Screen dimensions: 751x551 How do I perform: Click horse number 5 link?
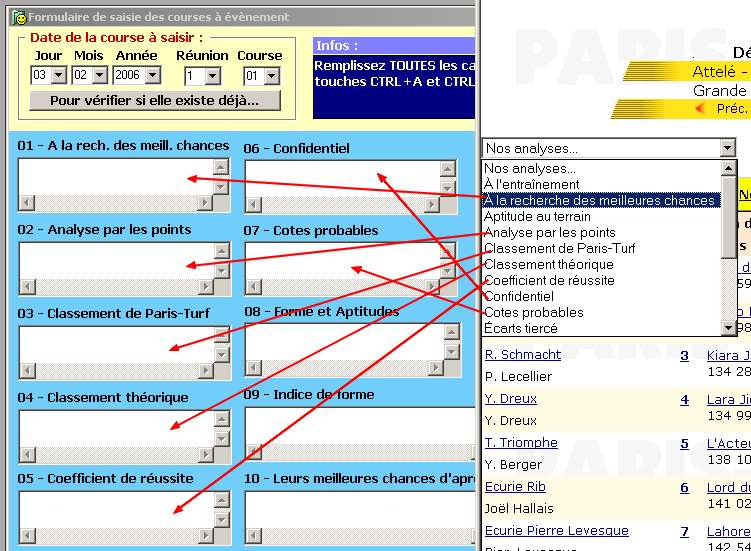[684, 444]
